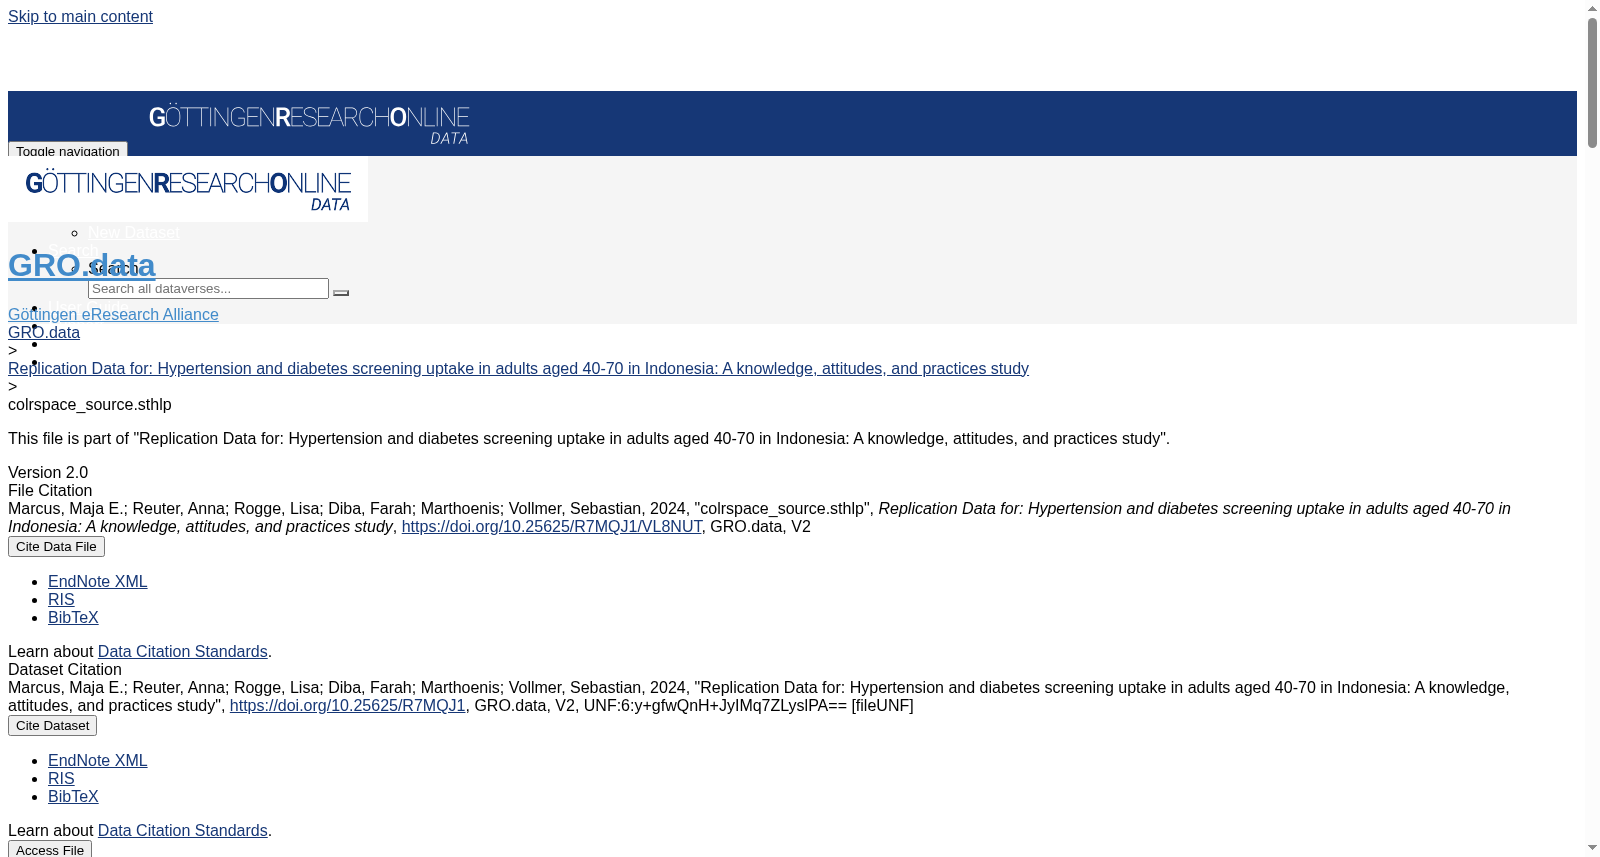Choose EndNote XML under Cite Data File
Viewport: 1600px width, 857px height.
(x=98, y=582)
